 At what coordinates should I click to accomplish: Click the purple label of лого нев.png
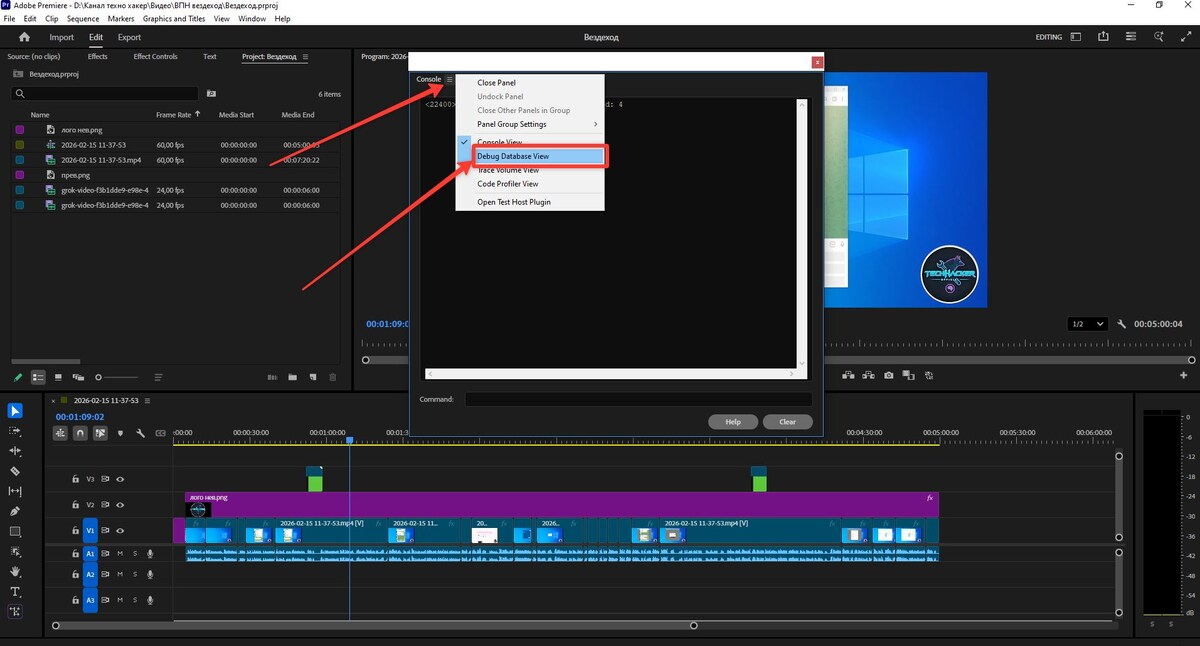tap(19, 130)
